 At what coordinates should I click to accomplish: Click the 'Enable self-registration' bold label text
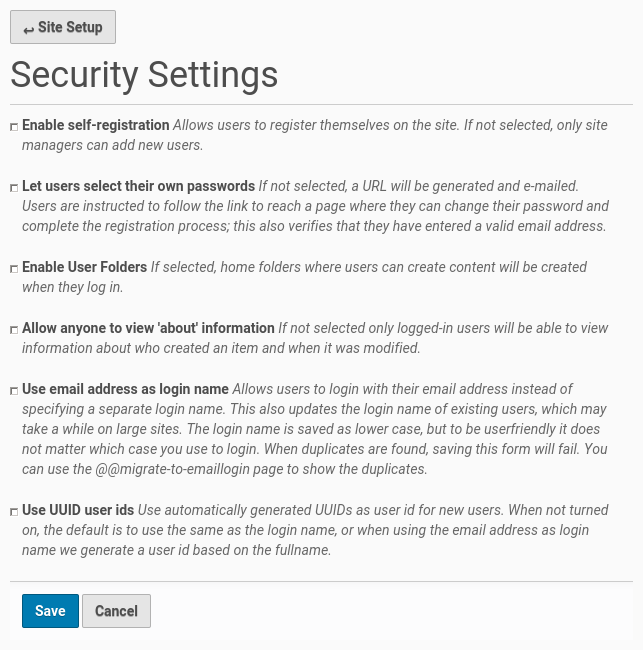96,126
